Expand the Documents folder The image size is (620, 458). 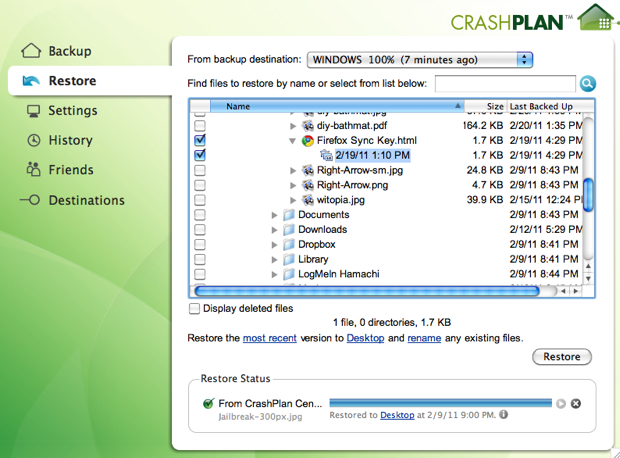tap(274, 215)
